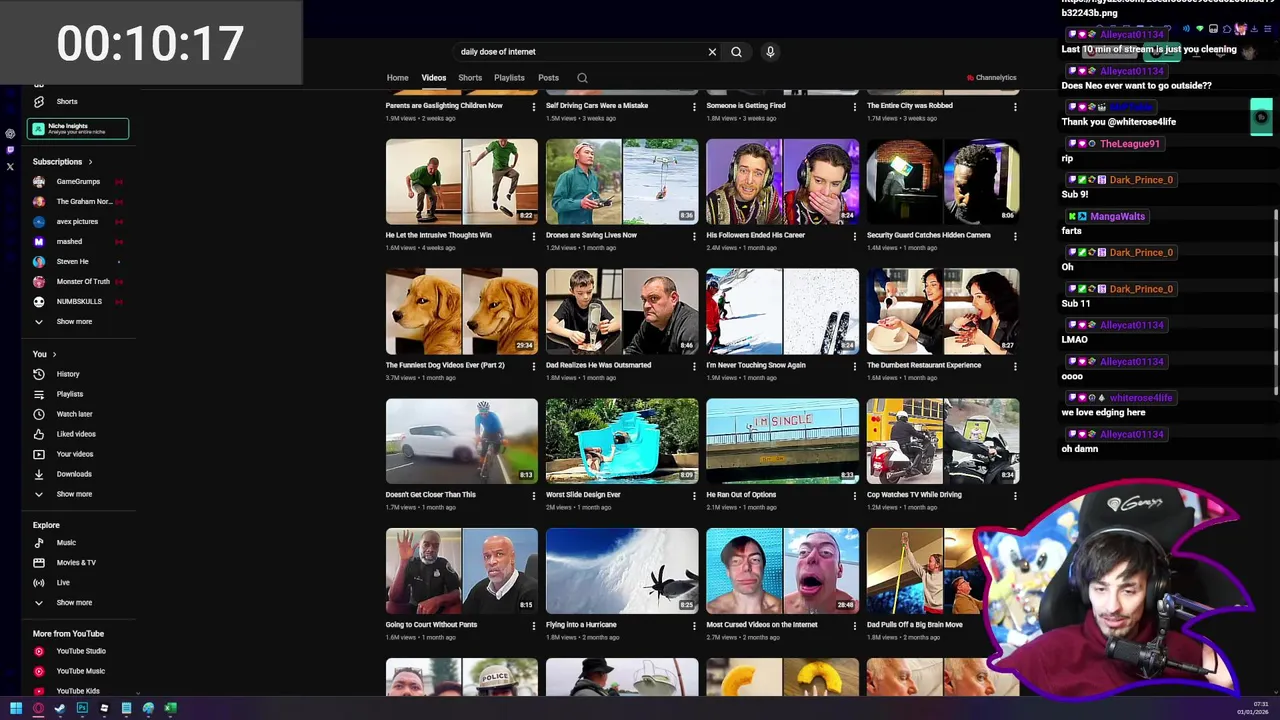
Task: Open The Dumbest Restaurant Experience title
Action: click(x=924, y=365)
